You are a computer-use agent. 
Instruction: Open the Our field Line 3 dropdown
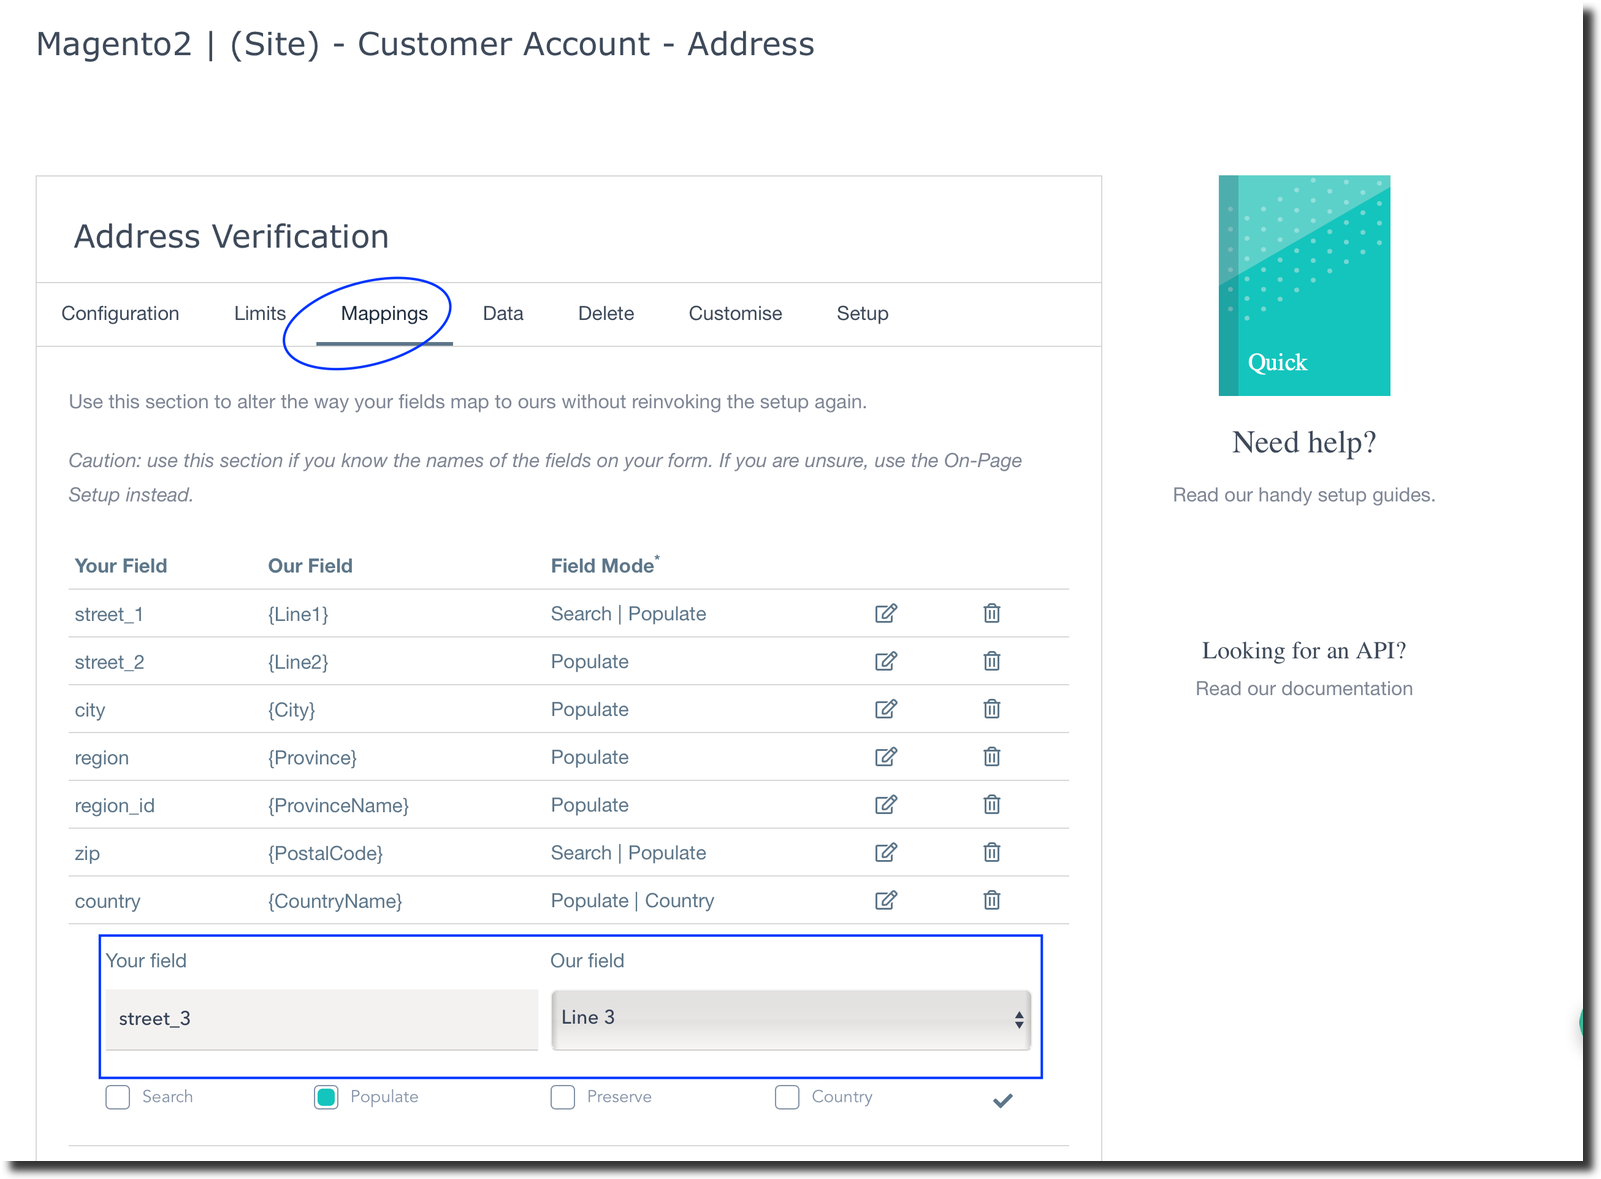click(x=790, y=1019)
